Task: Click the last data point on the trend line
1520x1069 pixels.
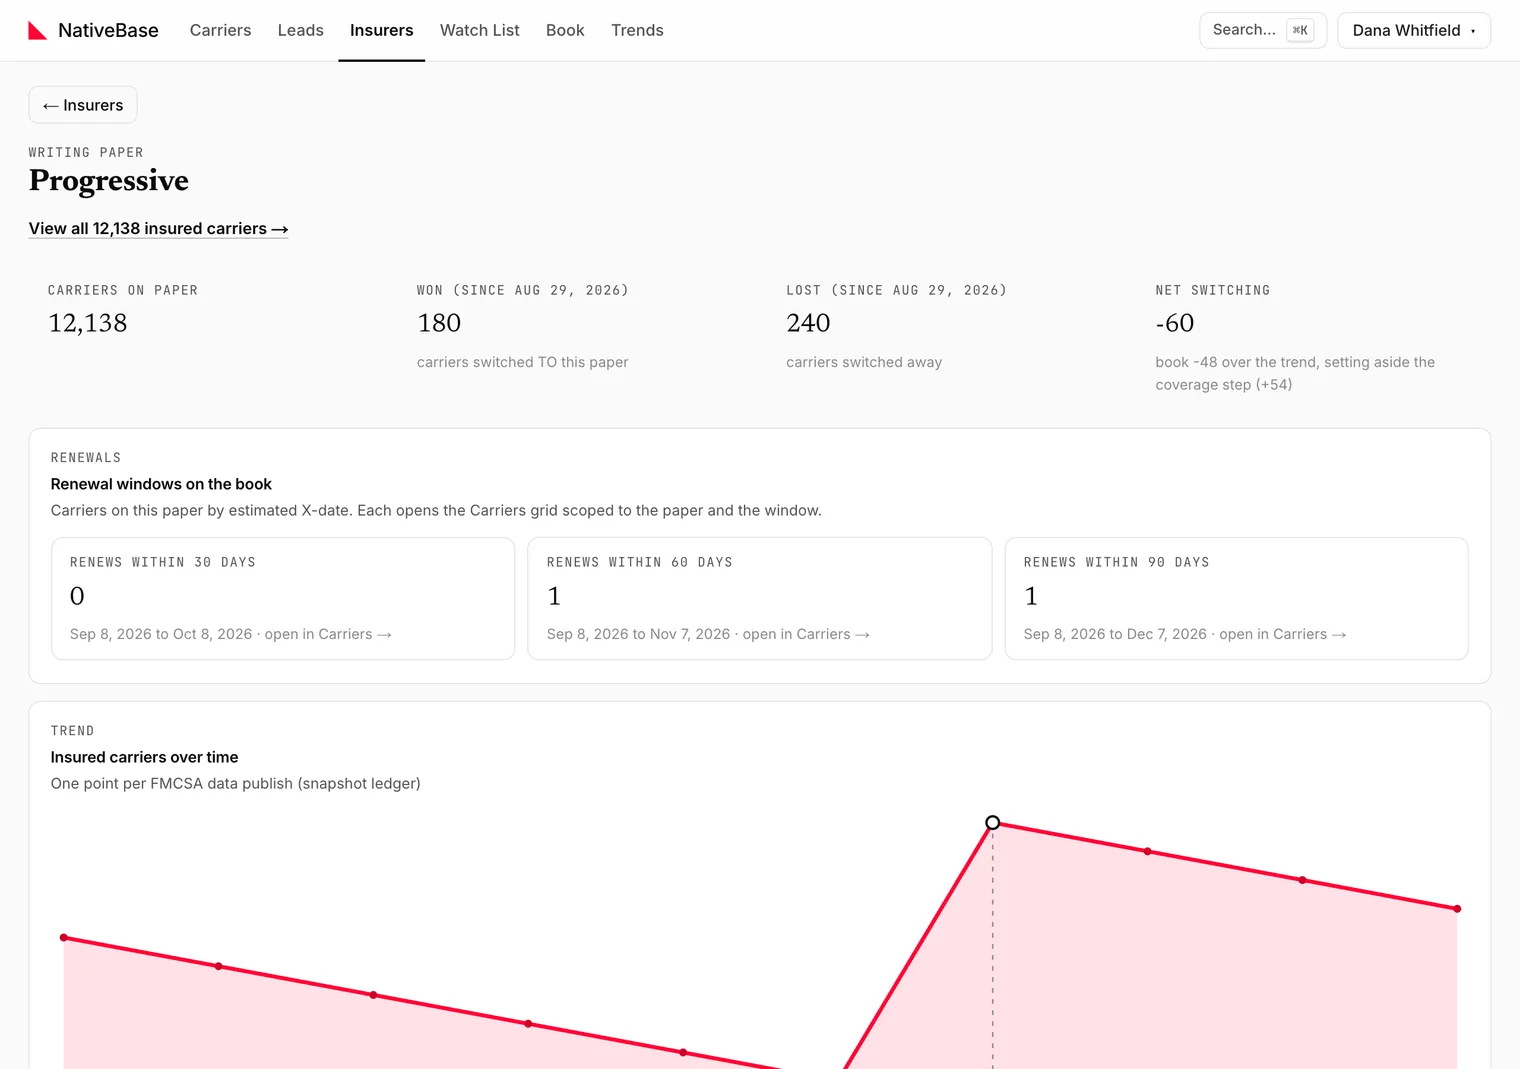Action: point(1457,909)
